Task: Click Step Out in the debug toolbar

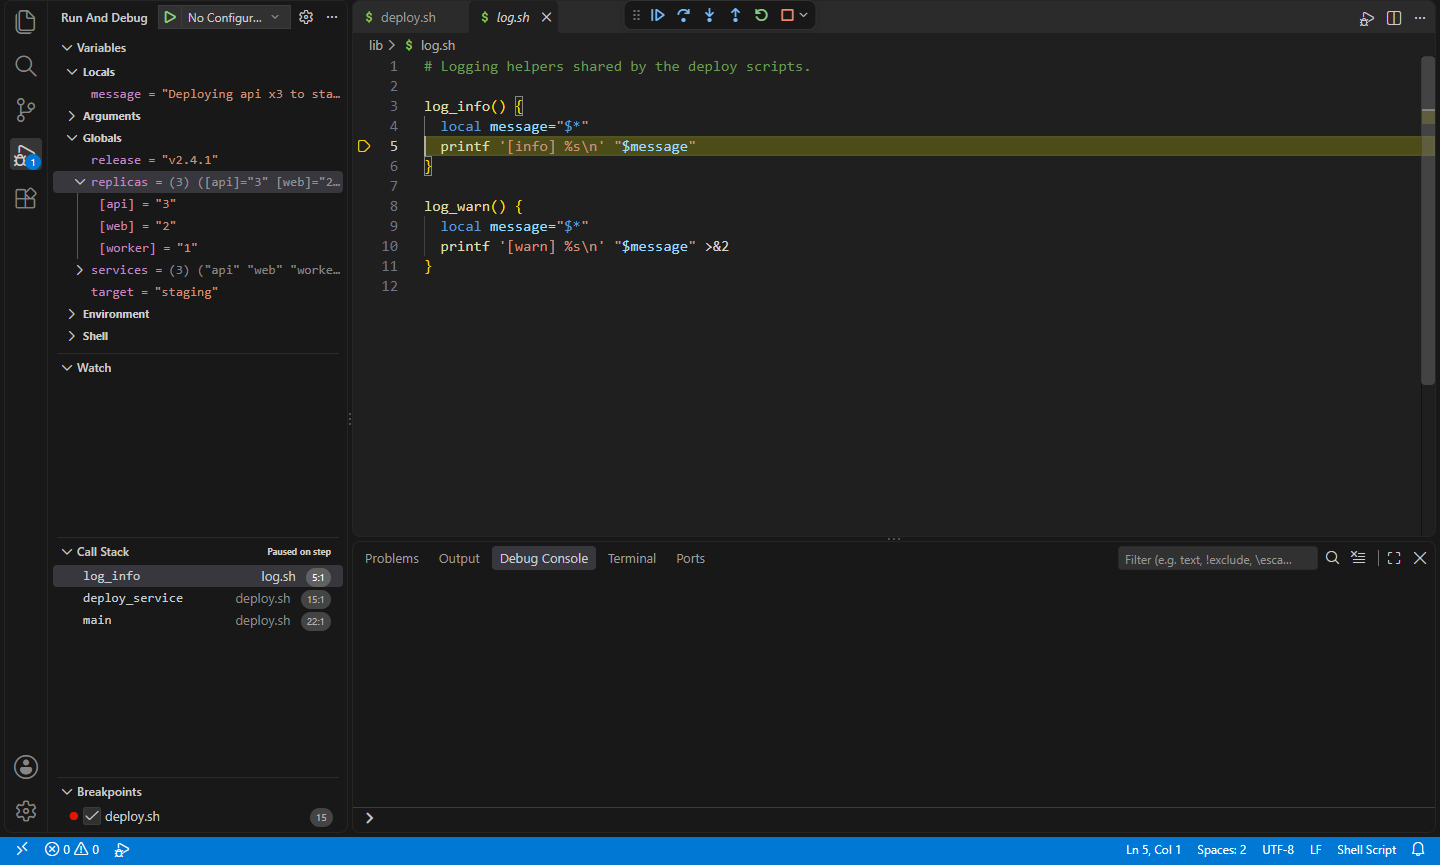Action: coord(735,15)
